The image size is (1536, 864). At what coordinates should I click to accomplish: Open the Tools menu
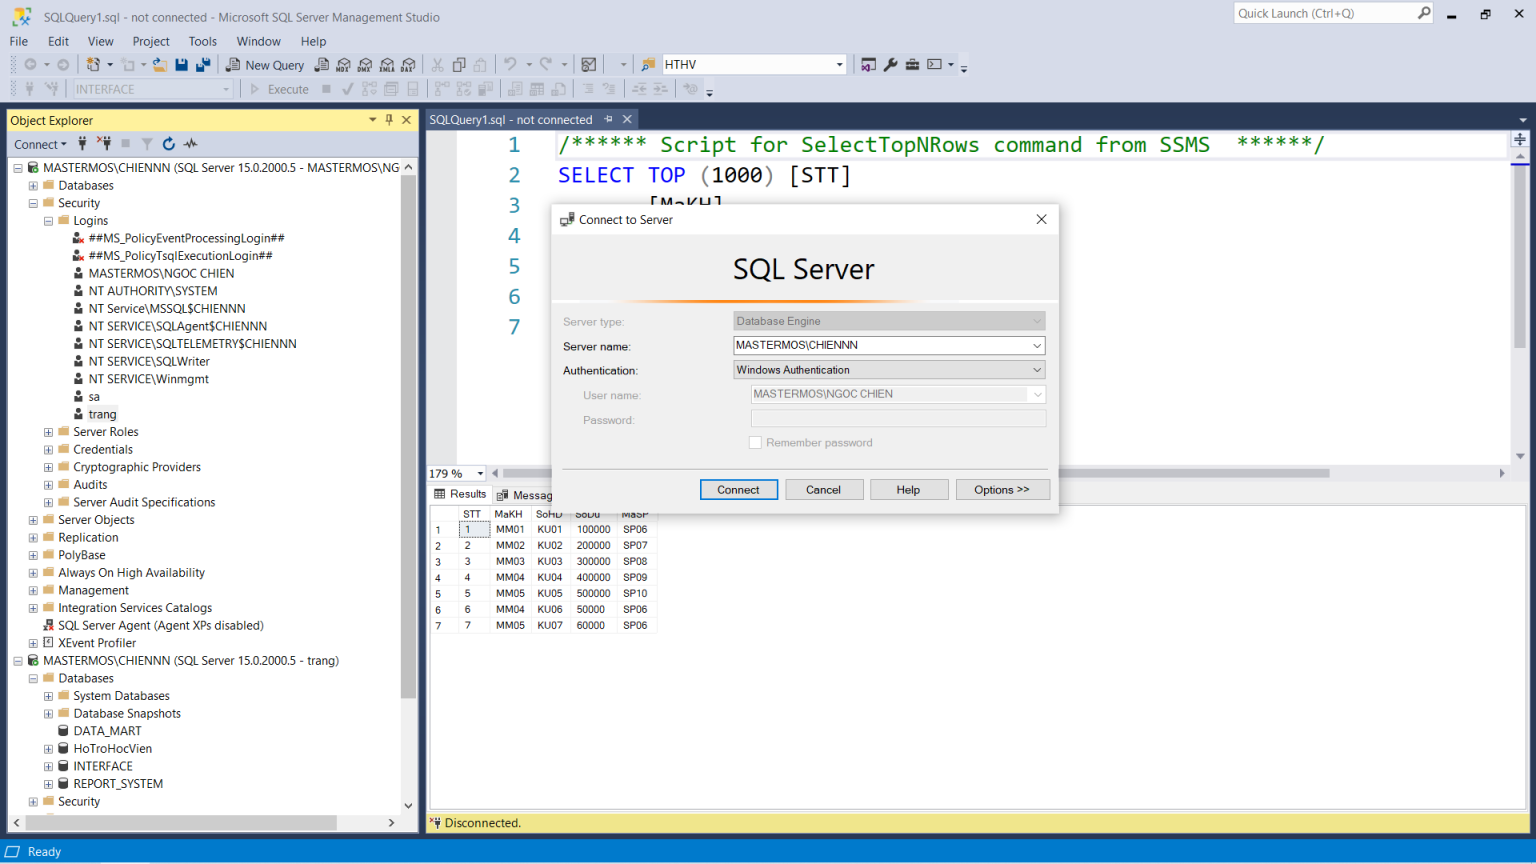(203, 41)
